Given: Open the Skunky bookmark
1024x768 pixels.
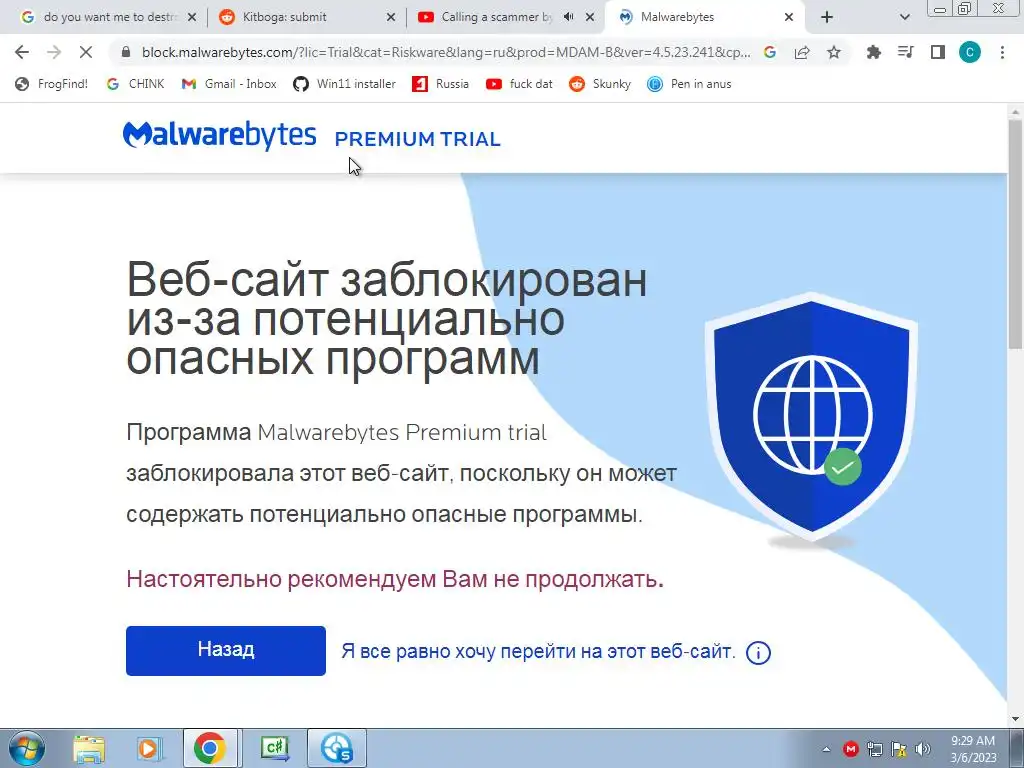Looking at the screenshot, I should tap(600, 84).
